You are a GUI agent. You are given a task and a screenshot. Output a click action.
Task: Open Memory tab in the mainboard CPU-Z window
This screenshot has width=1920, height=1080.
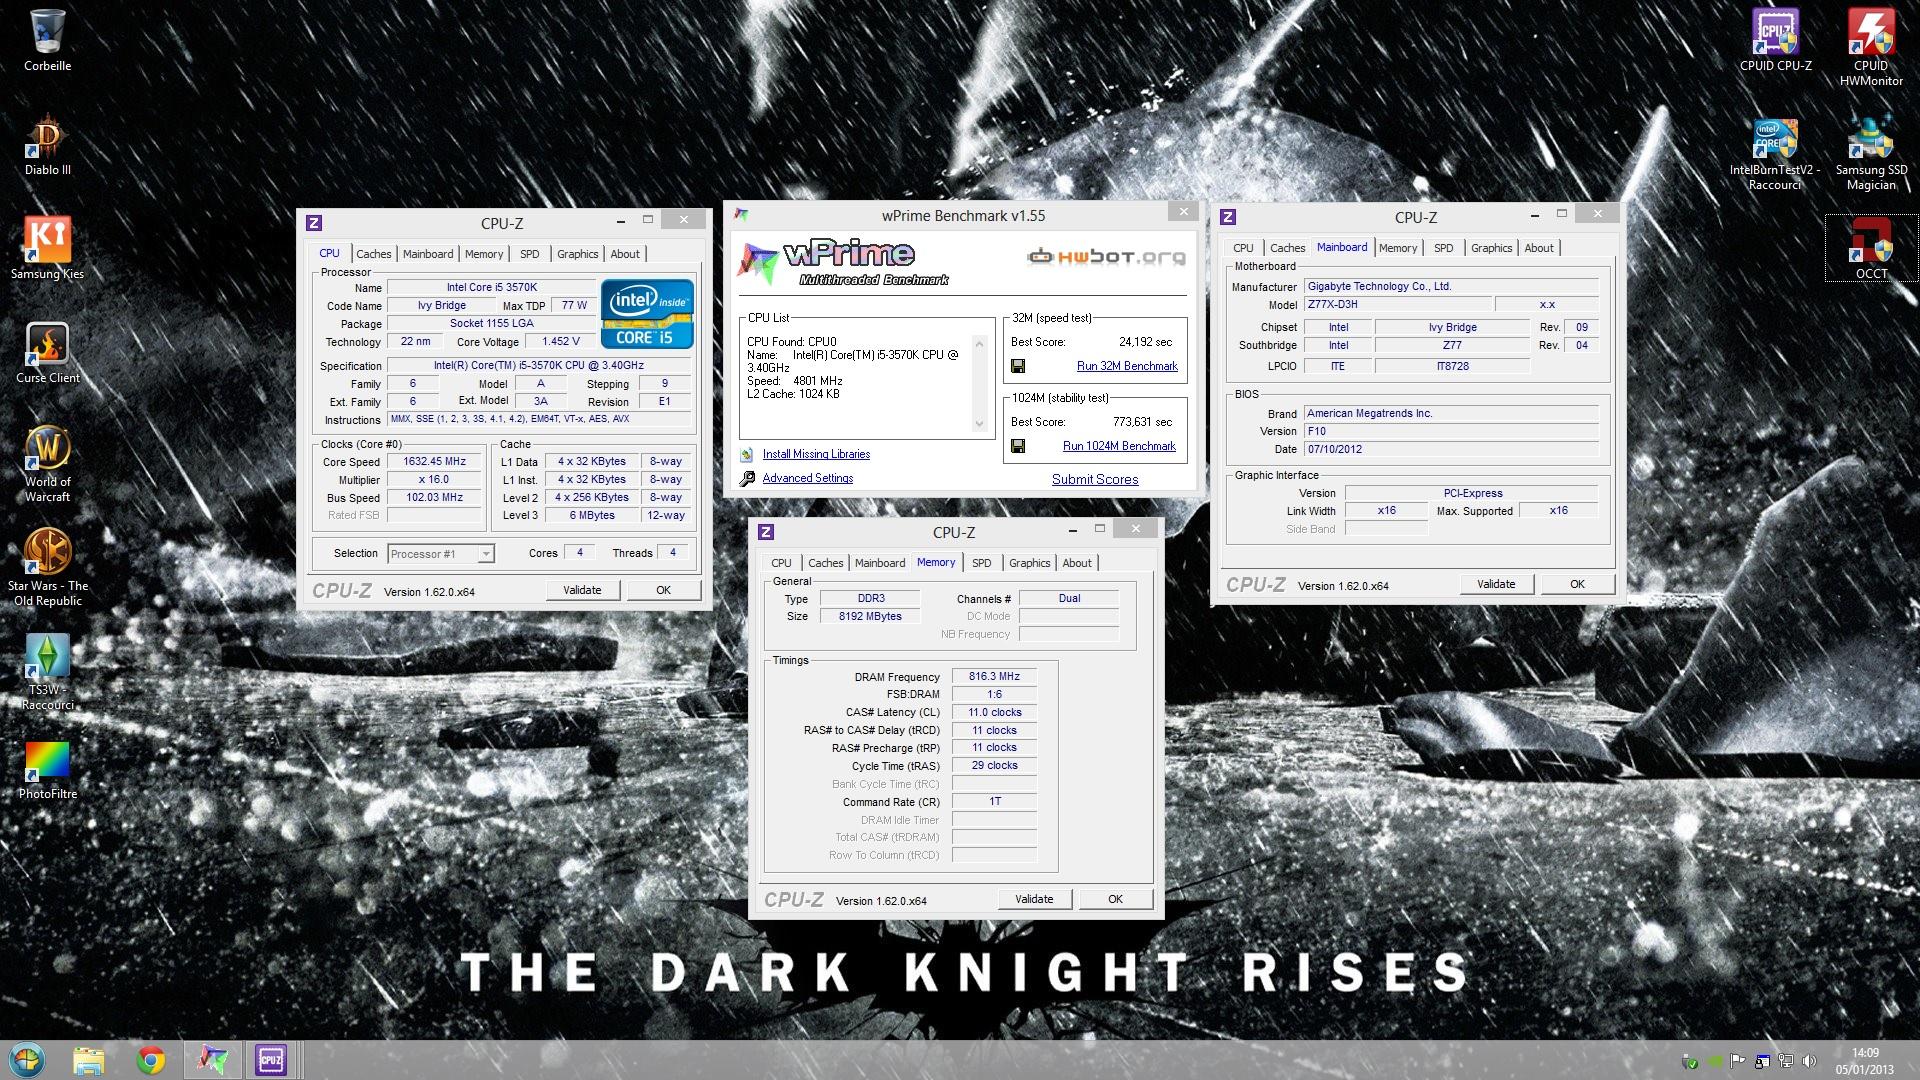(1398, 248)
